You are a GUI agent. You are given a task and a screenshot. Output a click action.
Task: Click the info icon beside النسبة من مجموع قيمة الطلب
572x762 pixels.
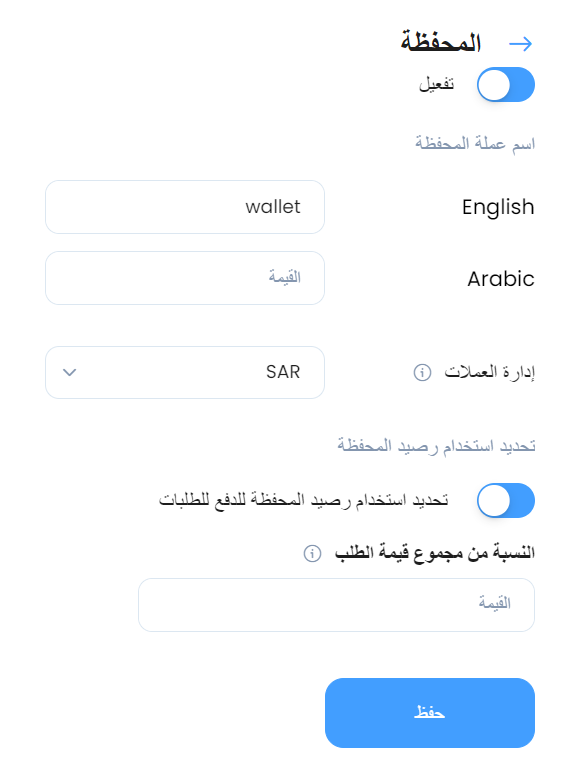tap(312, 554)
